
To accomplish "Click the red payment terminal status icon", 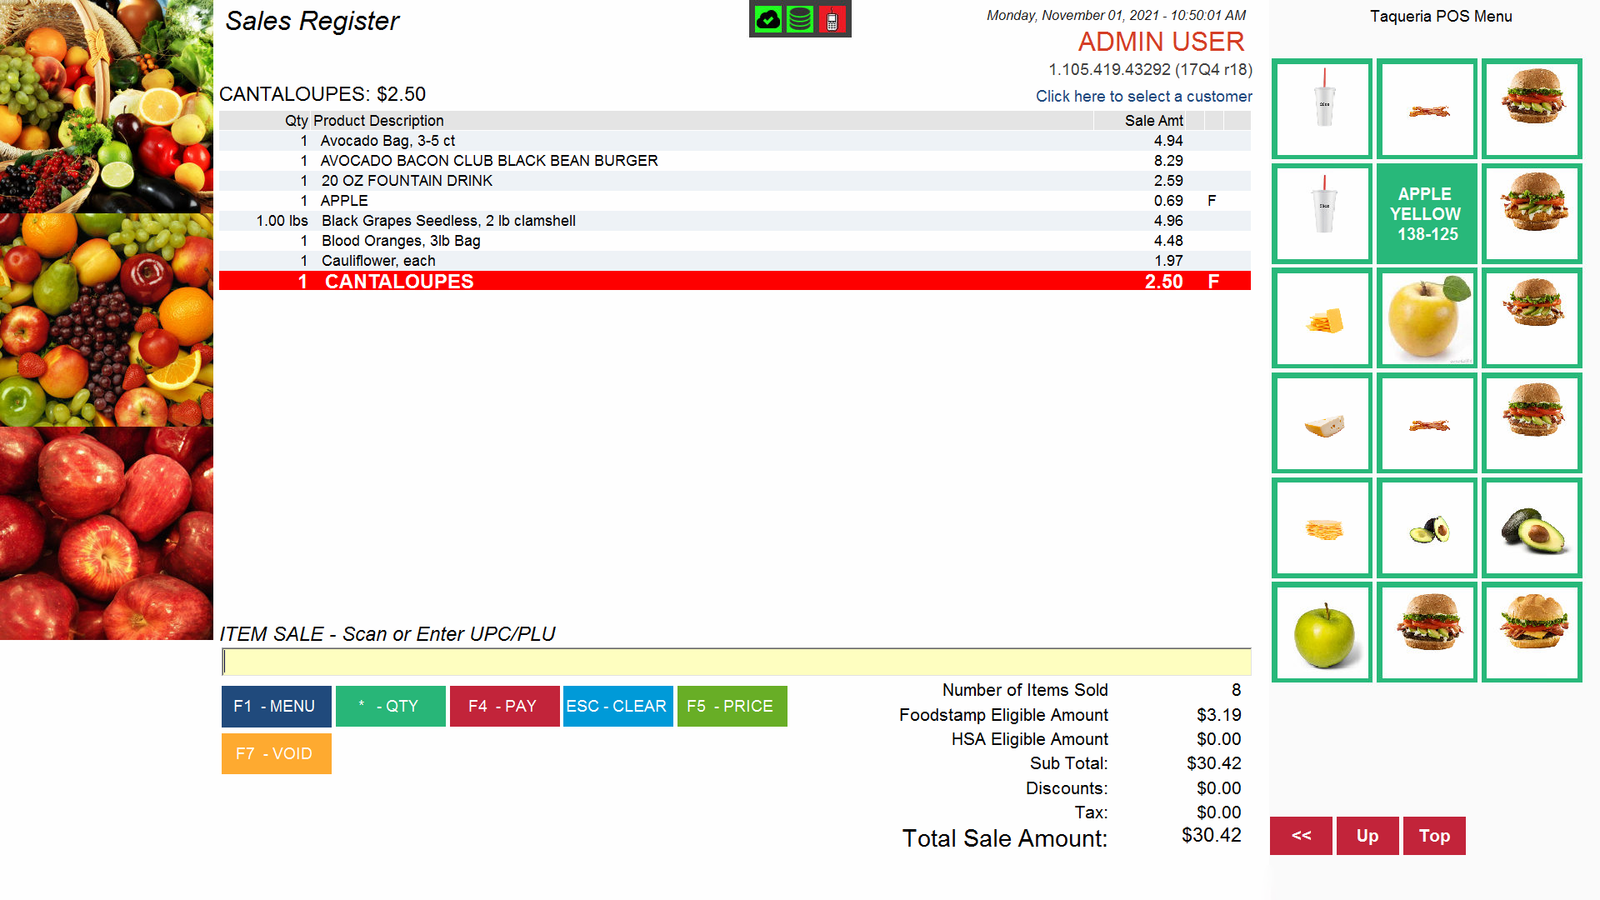I will tap(832, 21).
